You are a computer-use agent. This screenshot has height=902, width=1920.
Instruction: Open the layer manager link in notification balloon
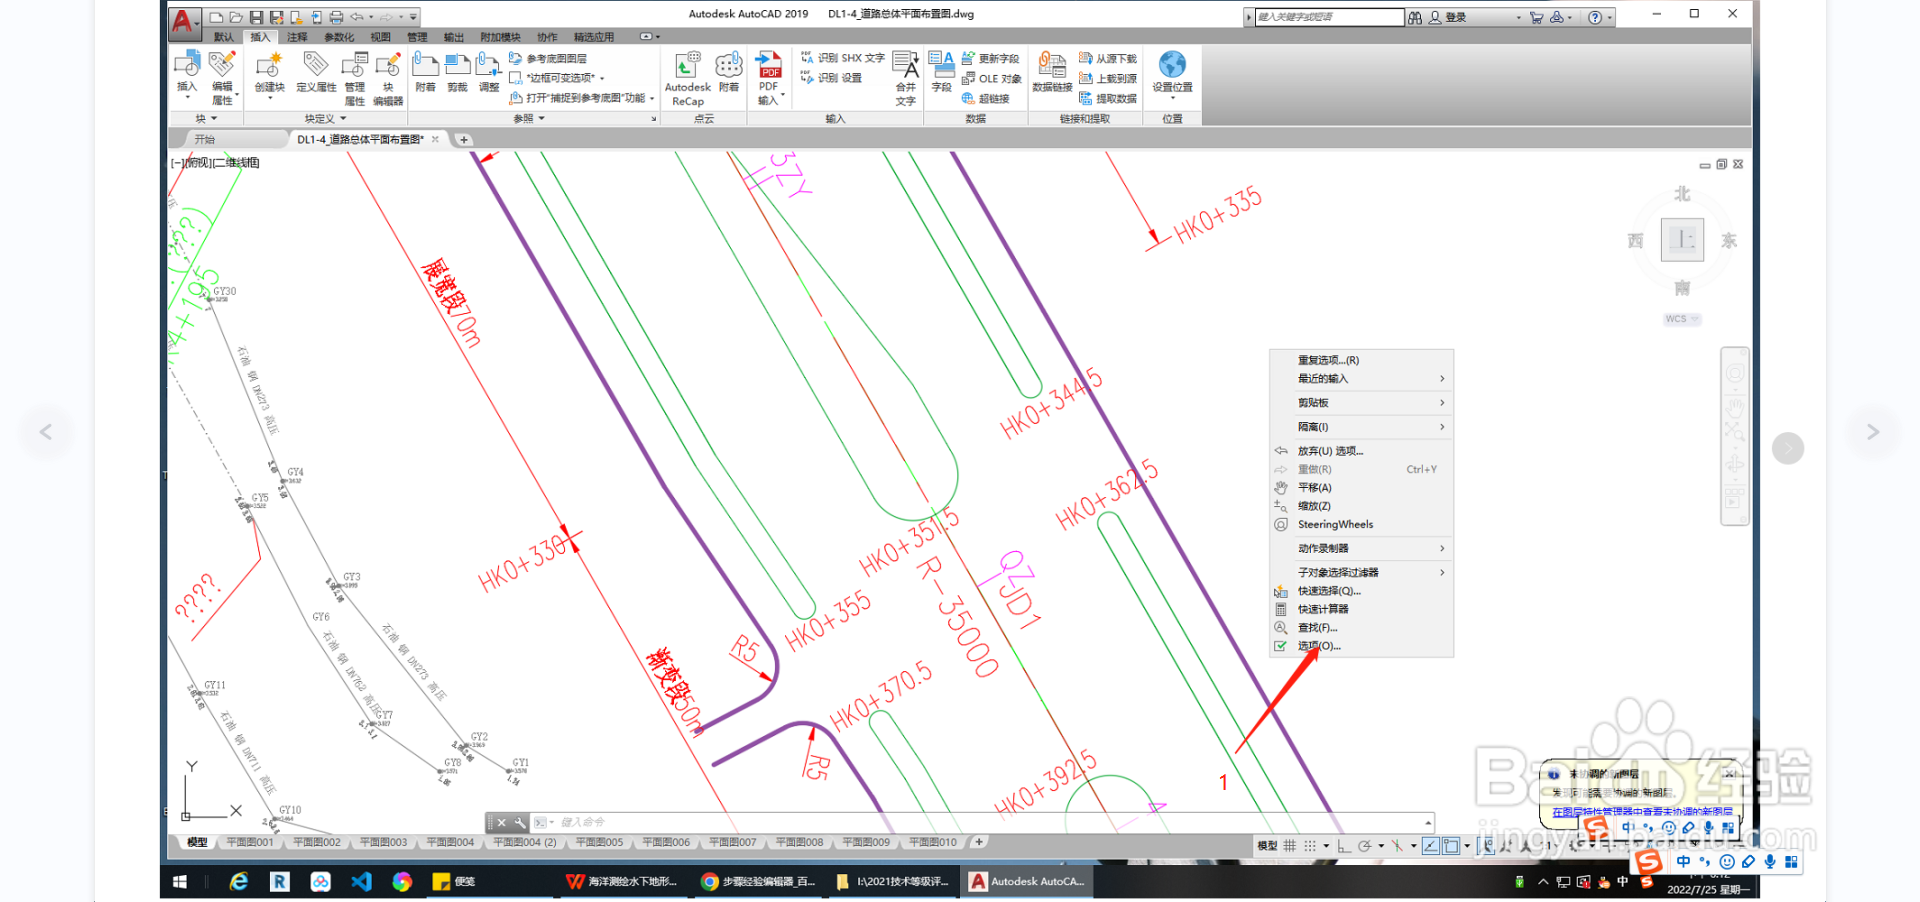[x=1642, y=812]
